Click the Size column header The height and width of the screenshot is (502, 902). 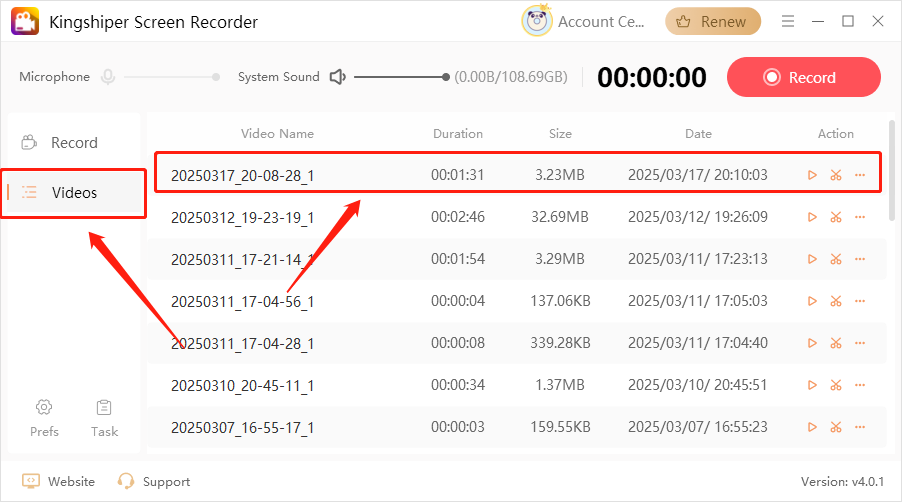tap(560, 133)
